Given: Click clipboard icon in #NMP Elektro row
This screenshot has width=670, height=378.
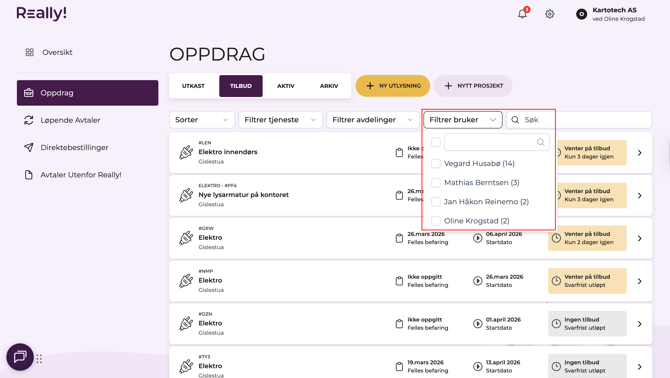Looking at the screenshot, I should (x=399, y=281).
